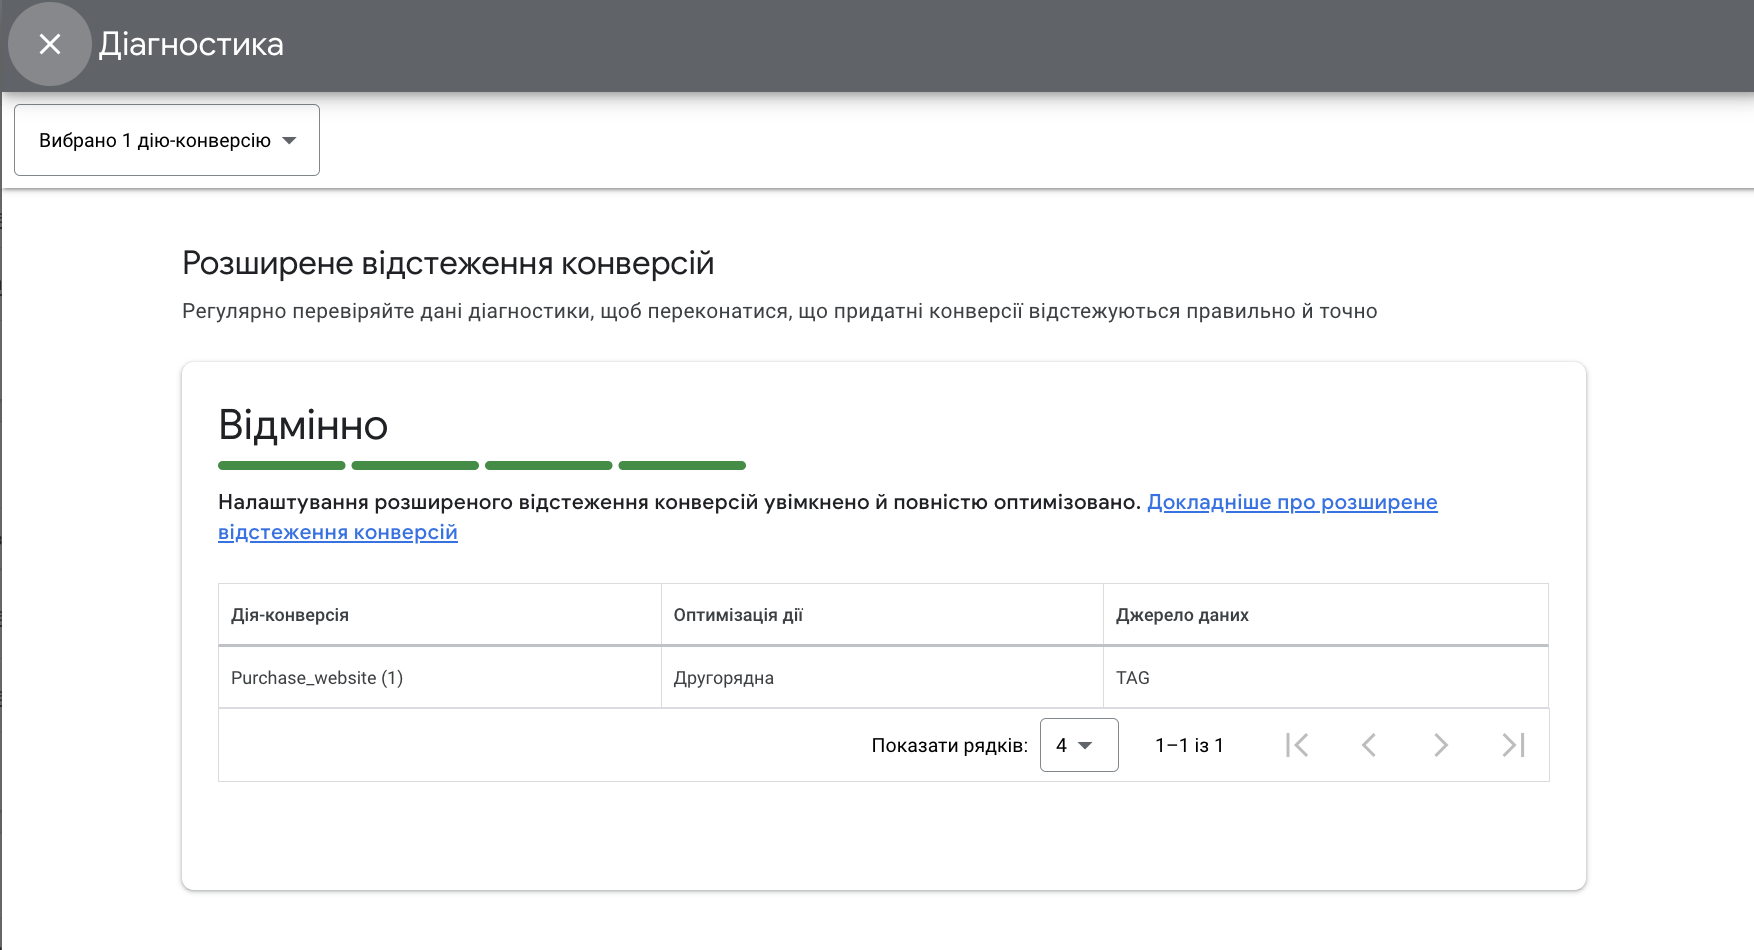Go to first page of table

[1297, 745]
